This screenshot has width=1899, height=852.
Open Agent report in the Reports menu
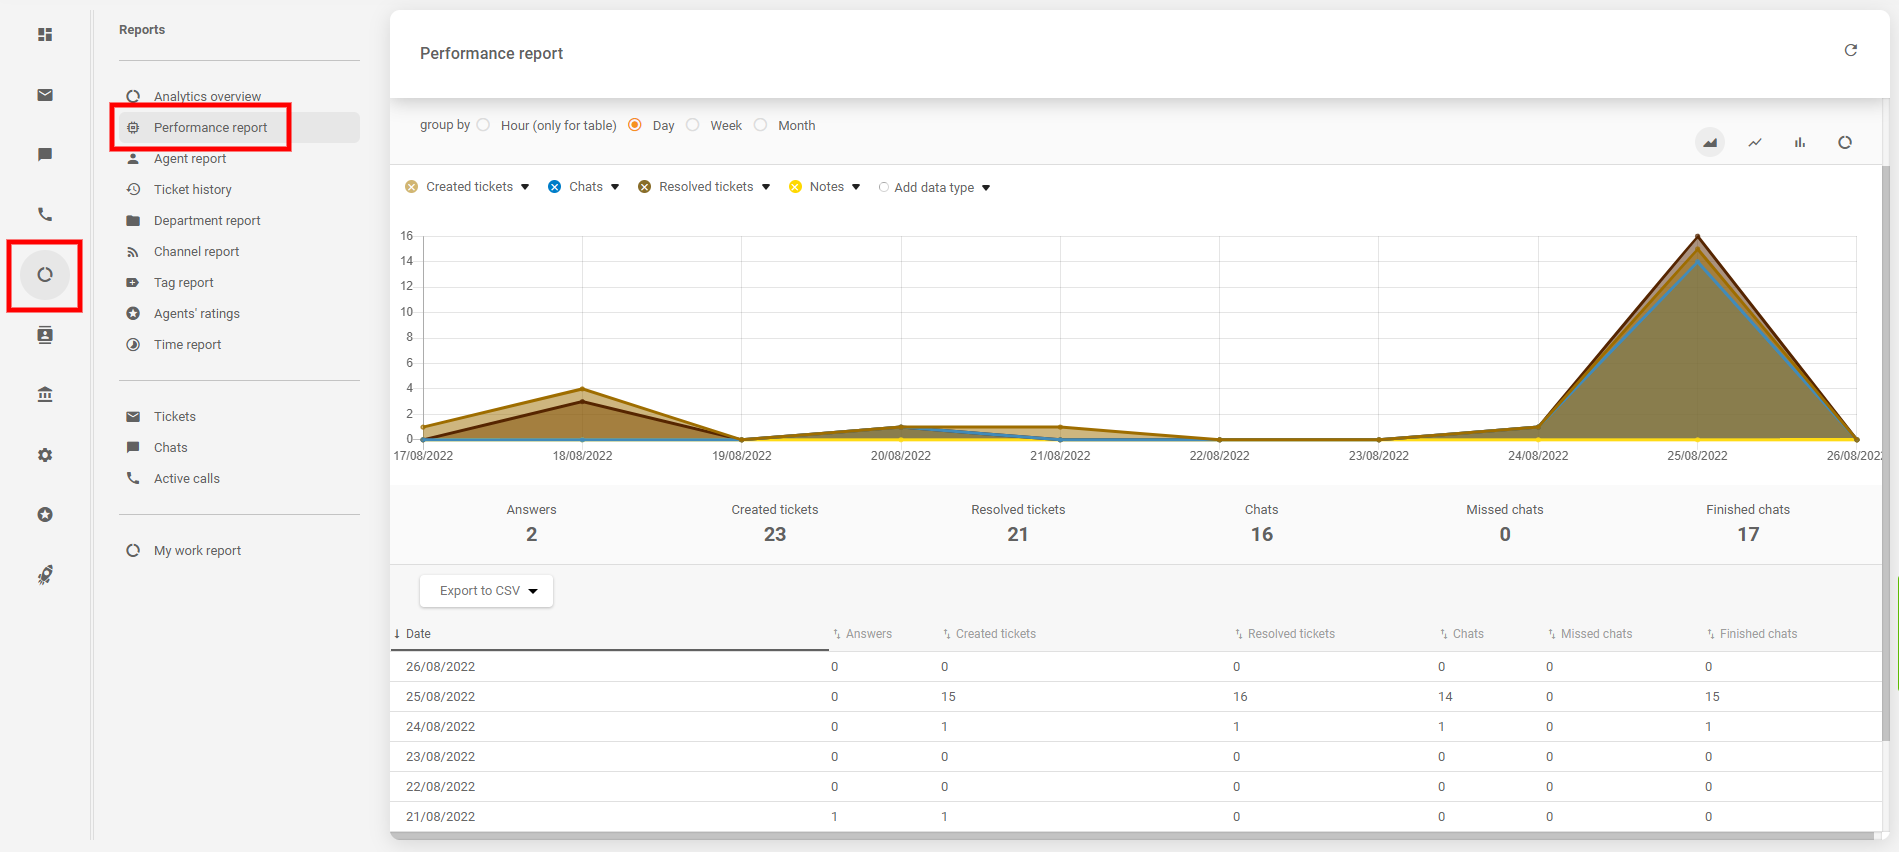(x=190, y=159)
